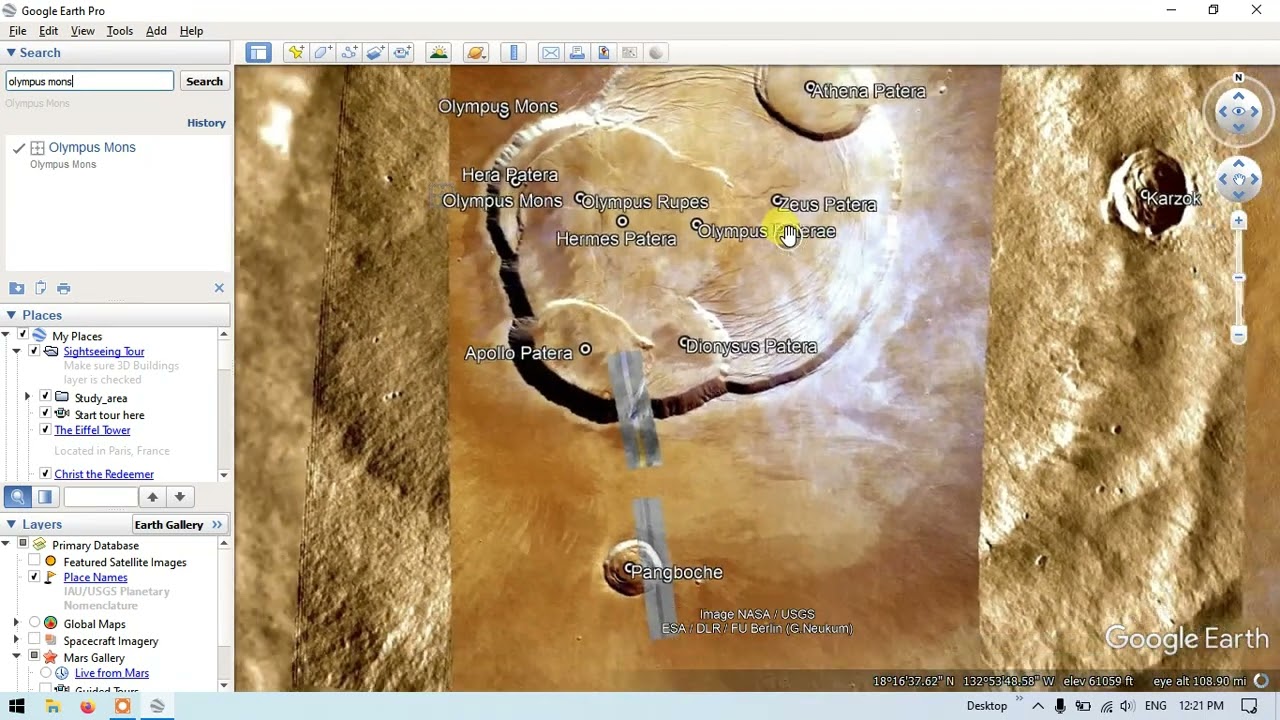Click the Save Image toolbar icon

click(603, 53)
